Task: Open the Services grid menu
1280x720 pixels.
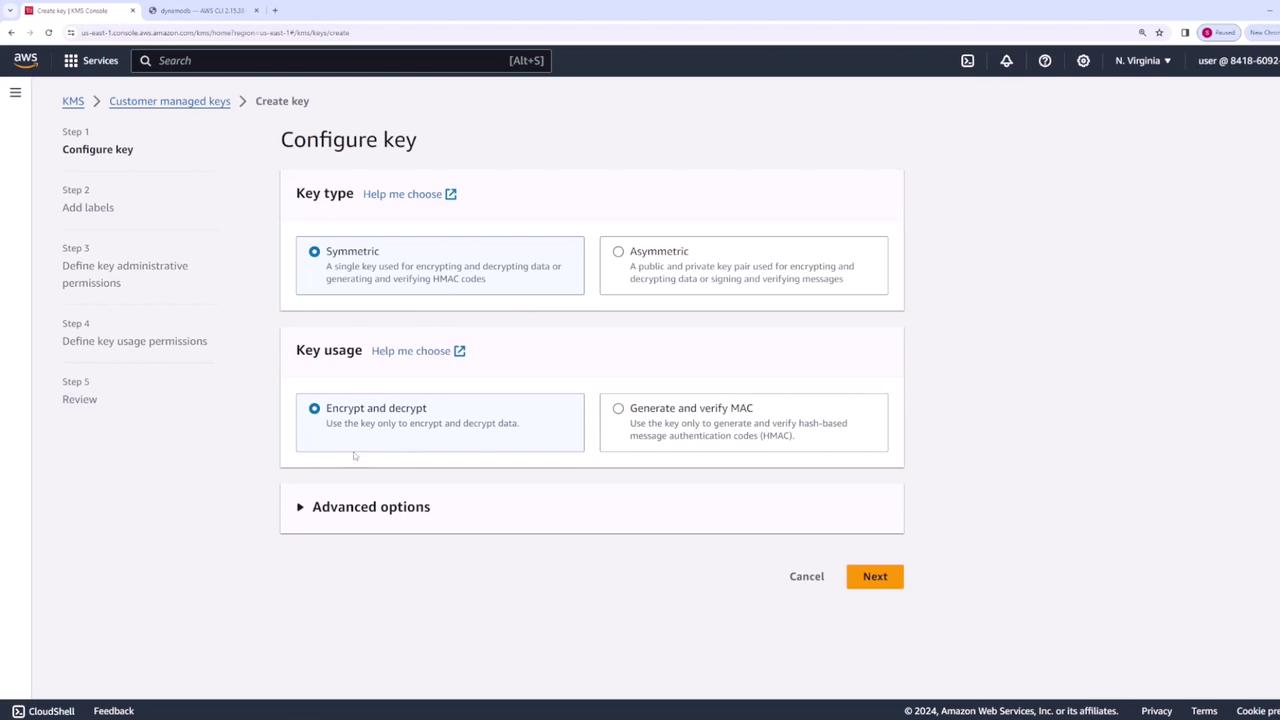Action: tap(91, 61)
